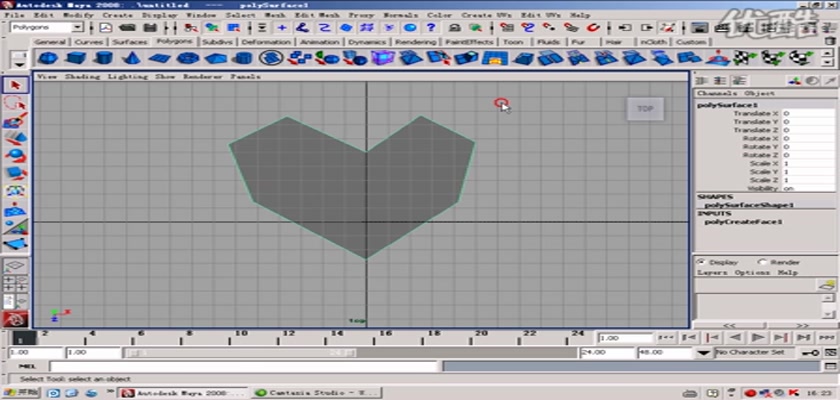The height and width of the screenshot is (400, 840).
Task: Toggle select by component type mode
Action: tap(234, 27)
